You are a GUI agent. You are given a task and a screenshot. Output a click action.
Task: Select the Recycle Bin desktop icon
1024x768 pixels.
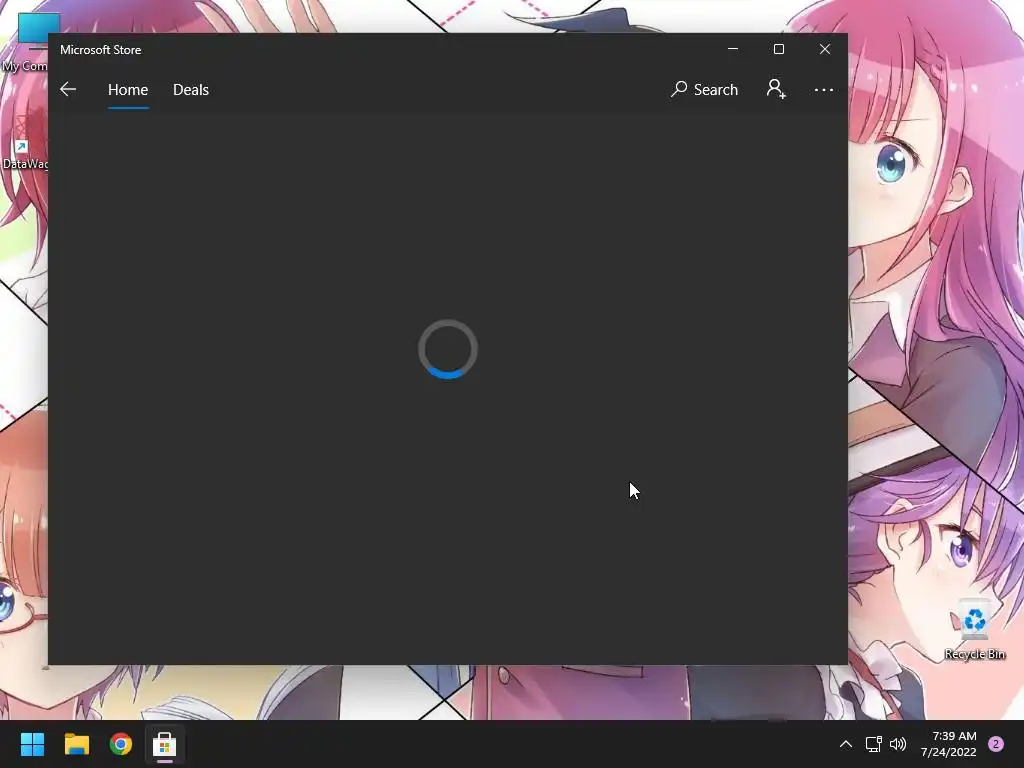[974, 630]
